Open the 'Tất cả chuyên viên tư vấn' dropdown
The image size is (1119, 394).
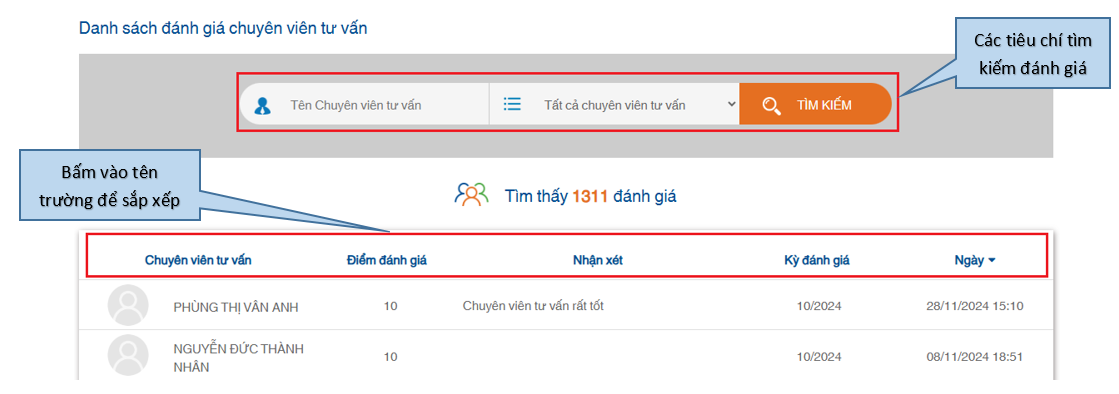pyautogui.click(x=614, y=104)
